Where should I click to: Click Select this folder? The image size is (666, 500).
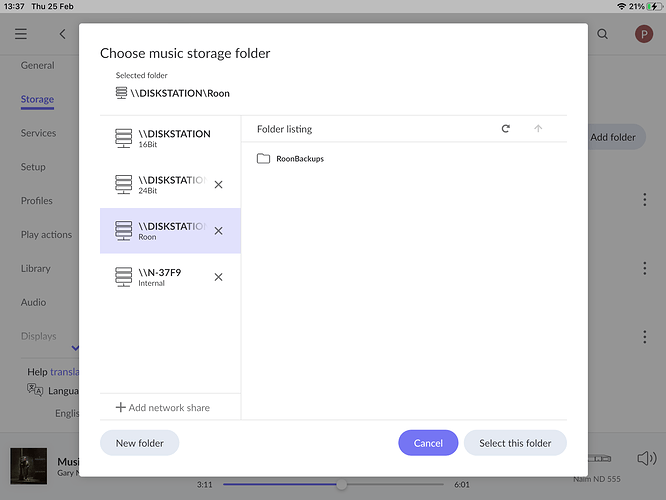[515, 443]
